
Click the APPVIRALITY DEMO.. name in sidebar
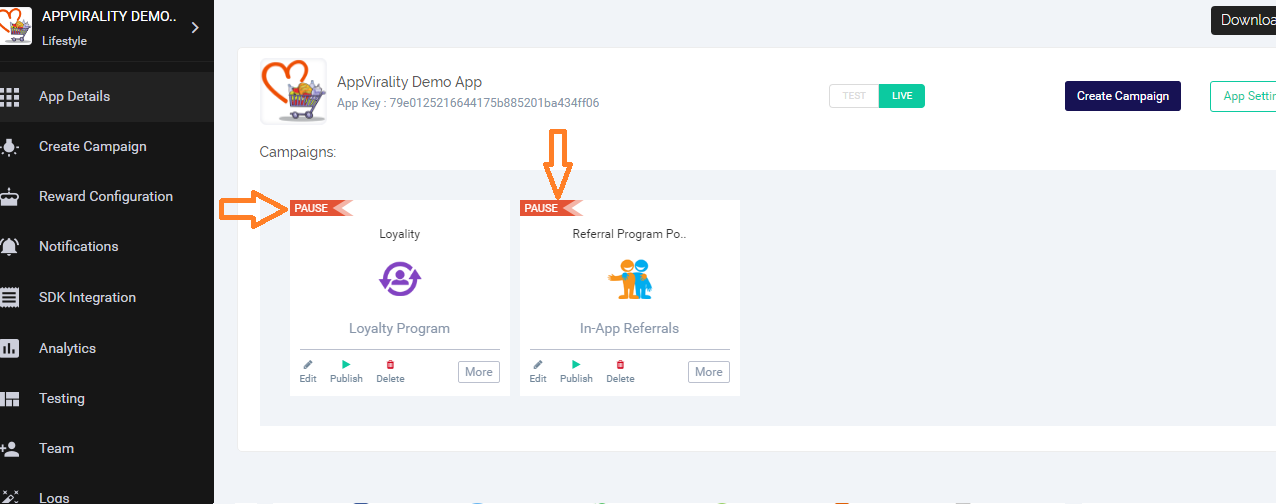coord(110,17)
